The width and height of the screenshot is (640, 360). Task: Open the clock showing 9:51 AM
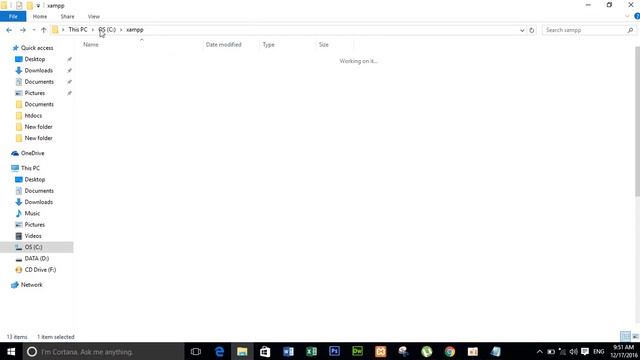point(624,351)
